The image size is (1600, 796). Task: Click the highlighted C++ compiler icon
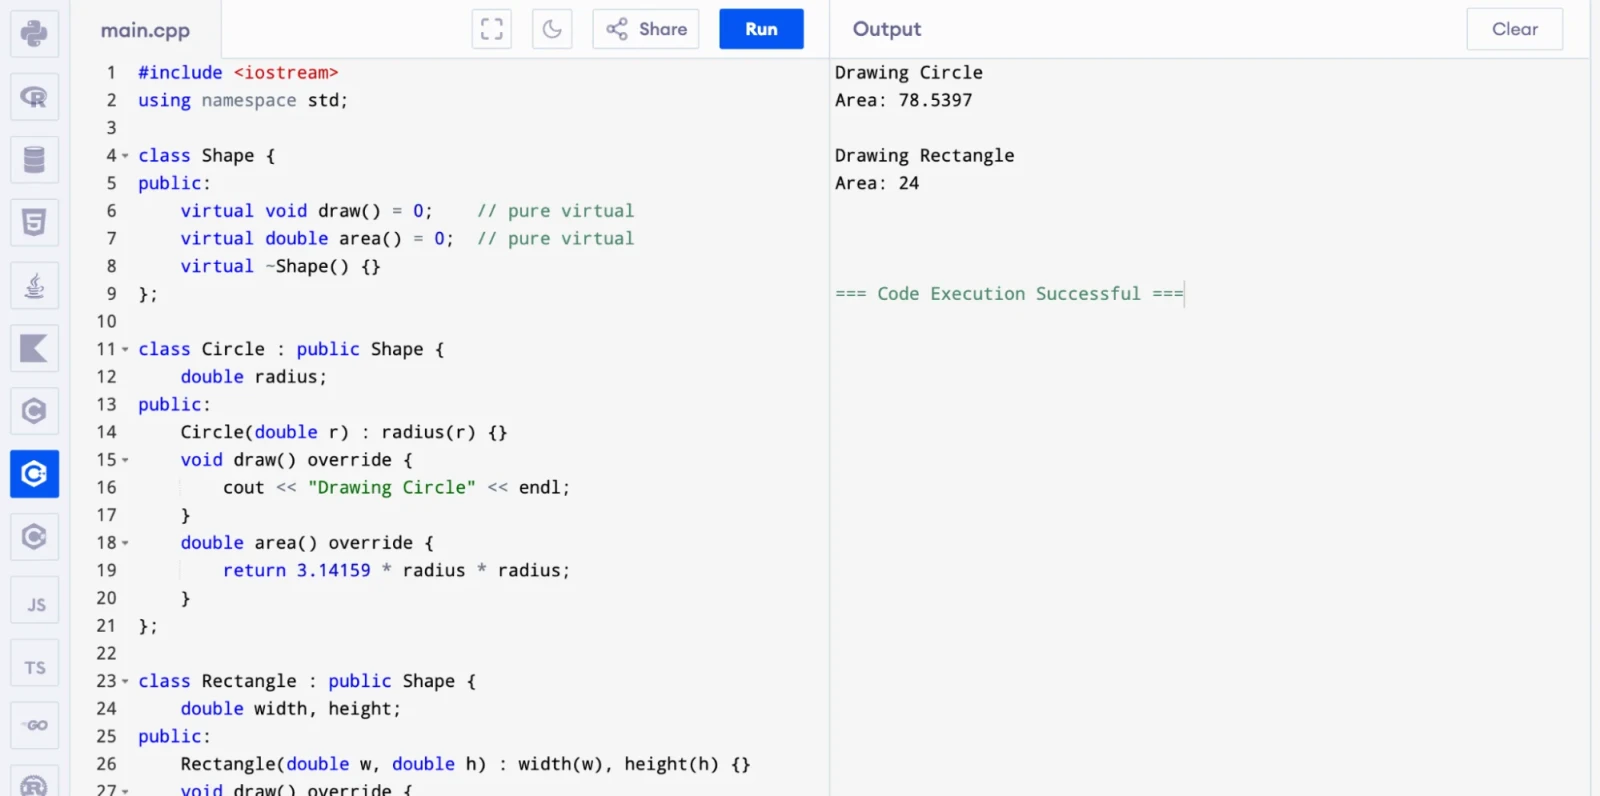point(34,474)
